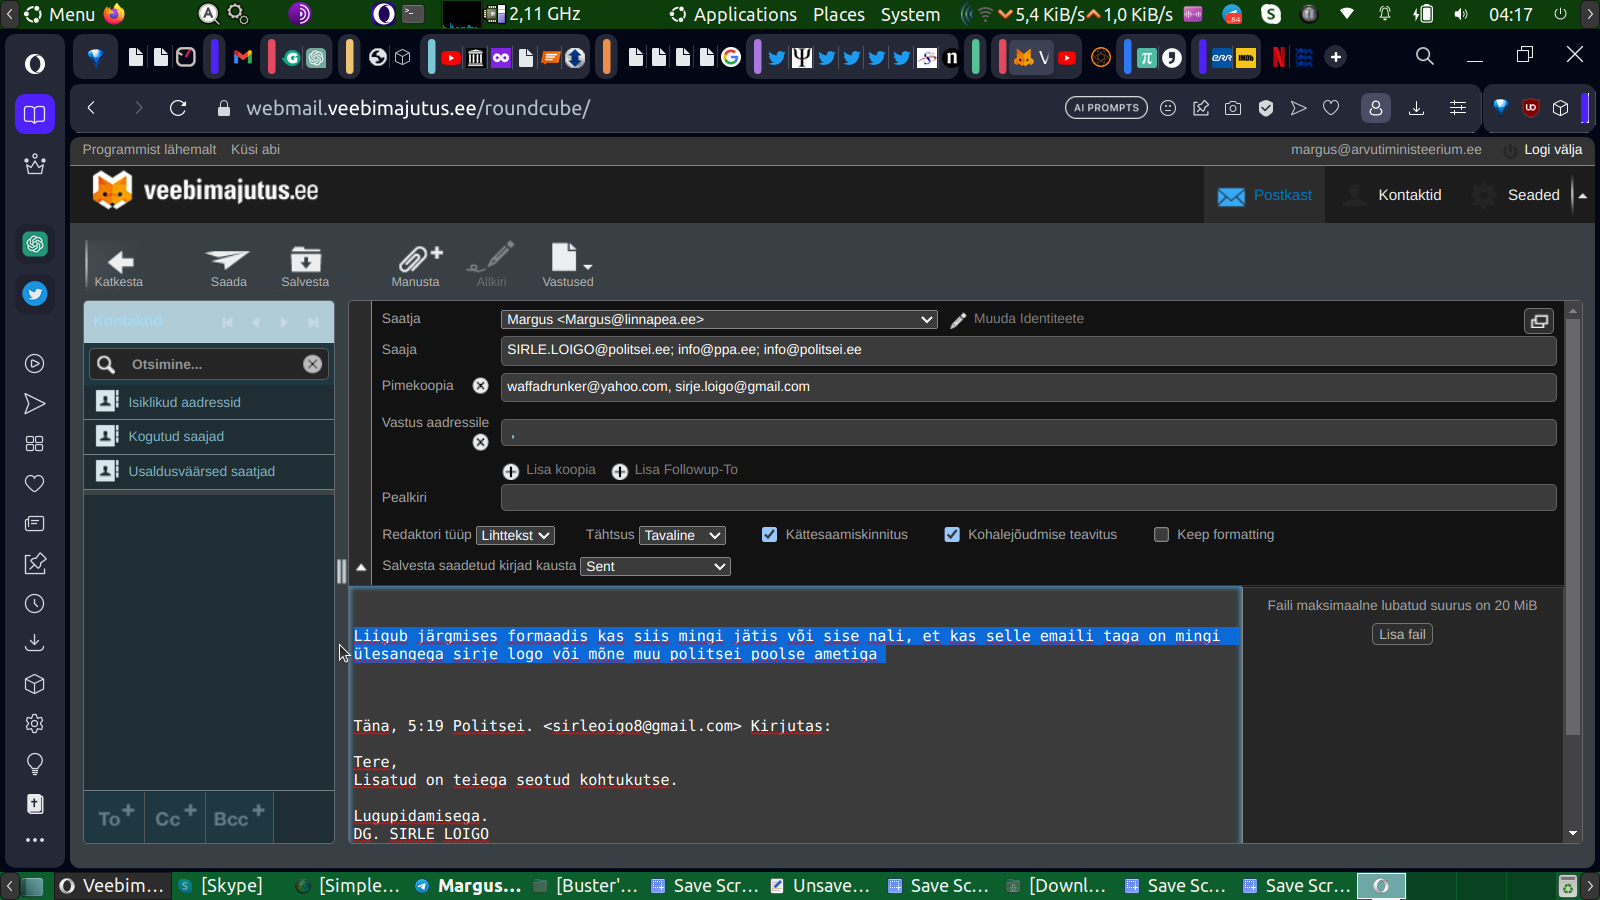Open compose window in new popup icon
This screenshot has width=1600, height=900.
point(1539,321)
